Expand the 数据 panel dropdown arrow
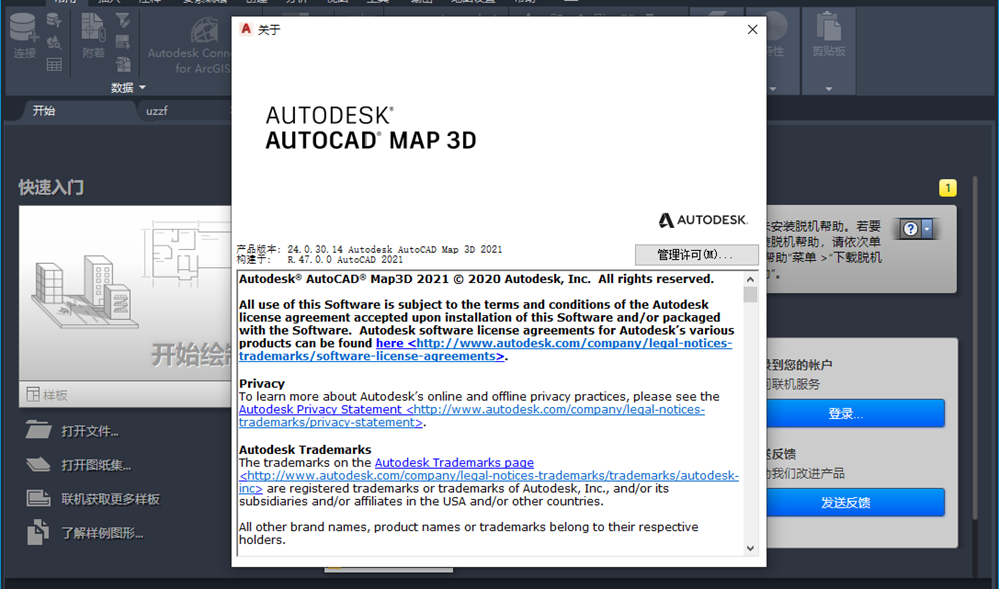Screen dimensions: 999x589 [142, 87]
